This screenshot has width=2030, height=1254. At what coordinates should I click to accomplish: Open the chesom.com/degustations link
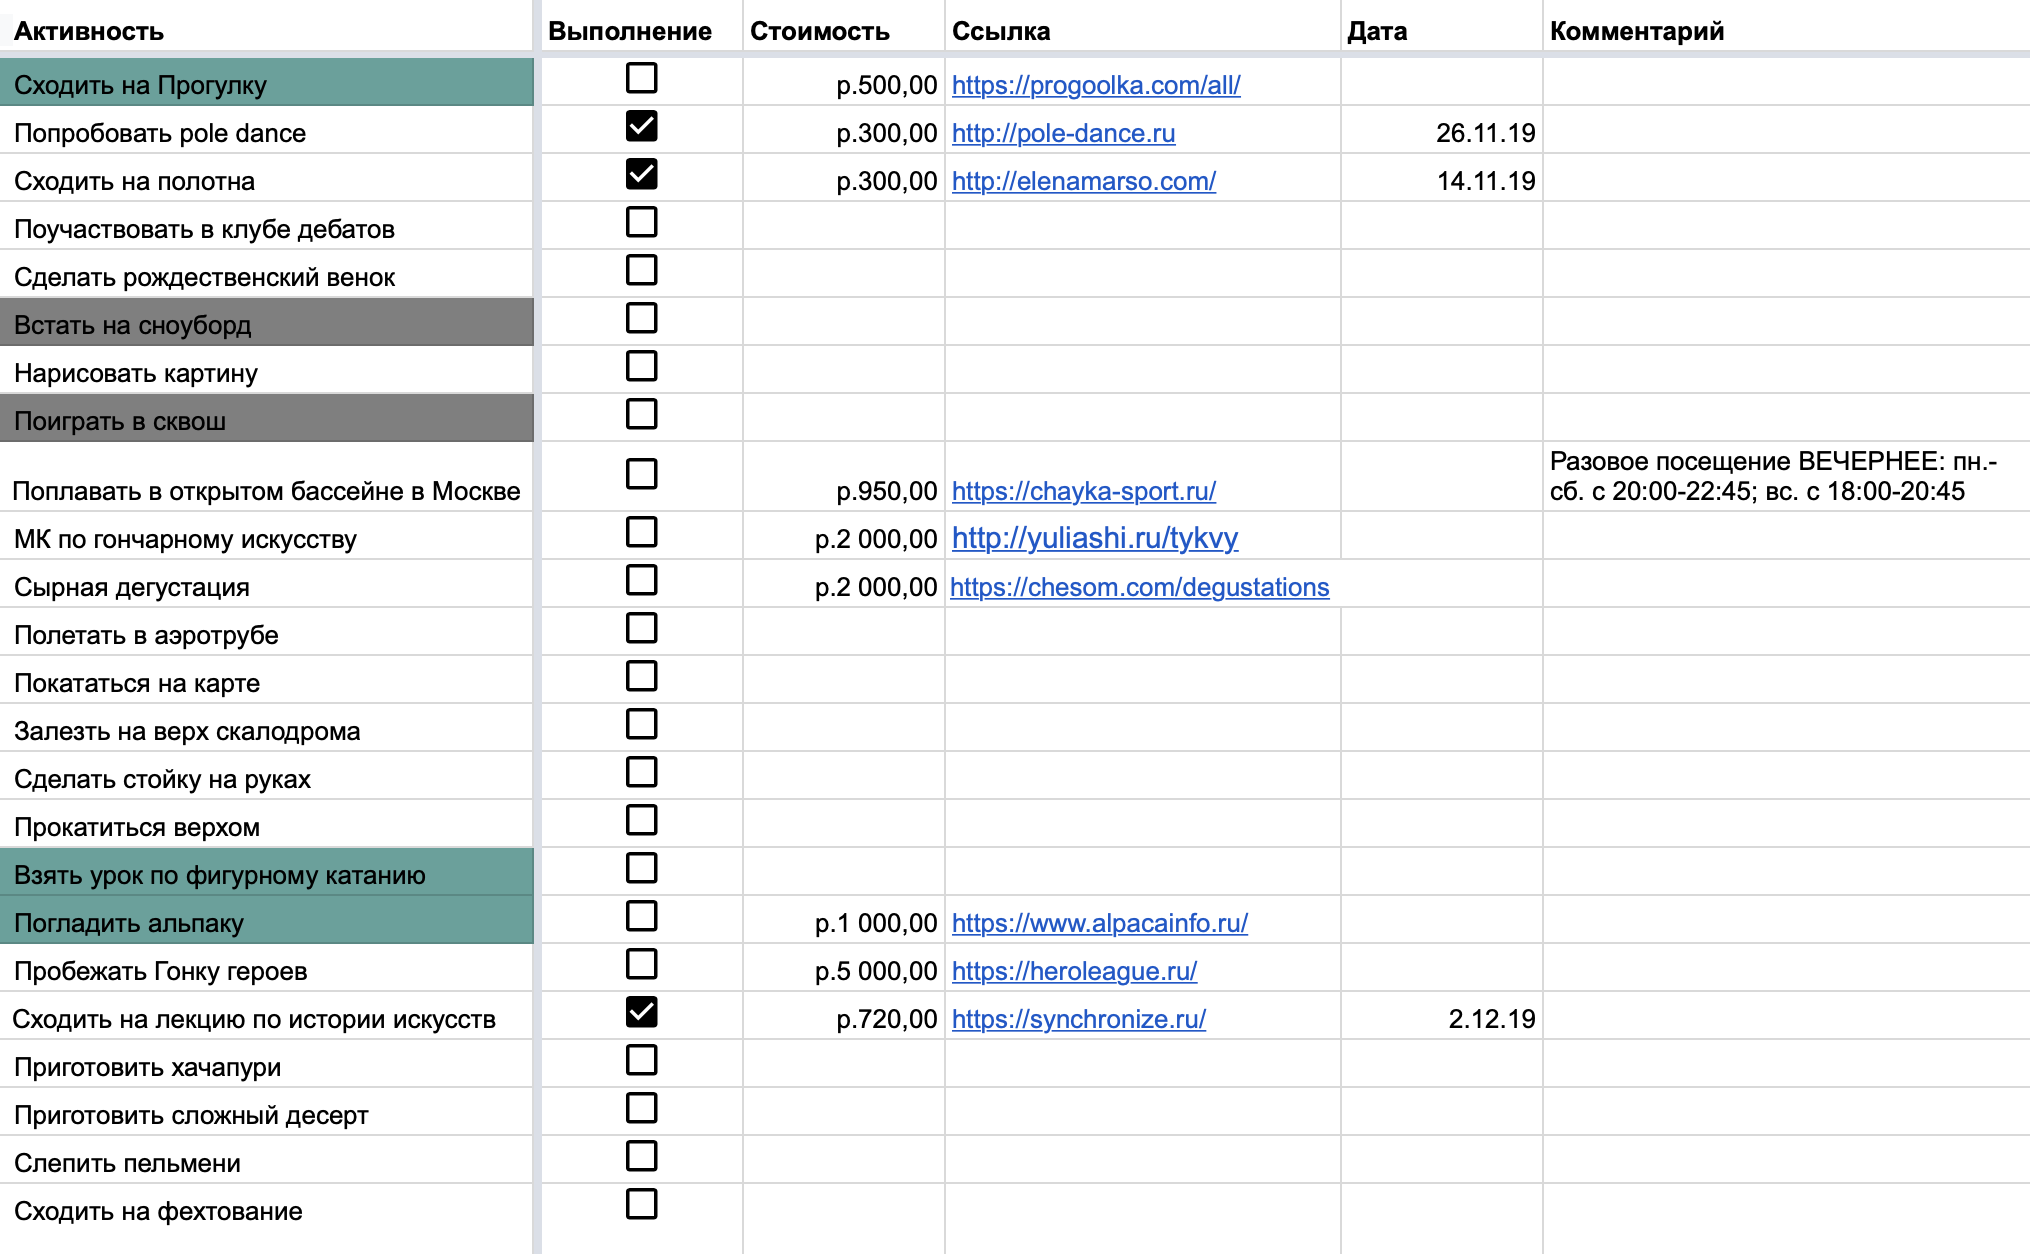pos(1140,587)
